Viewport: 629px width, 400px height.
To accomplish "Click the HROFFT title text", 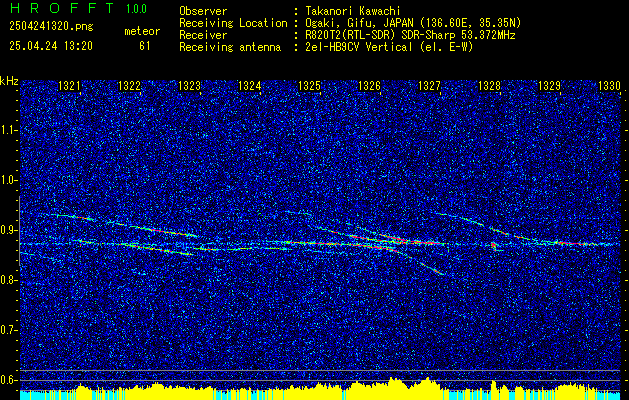I will [62, 8].
